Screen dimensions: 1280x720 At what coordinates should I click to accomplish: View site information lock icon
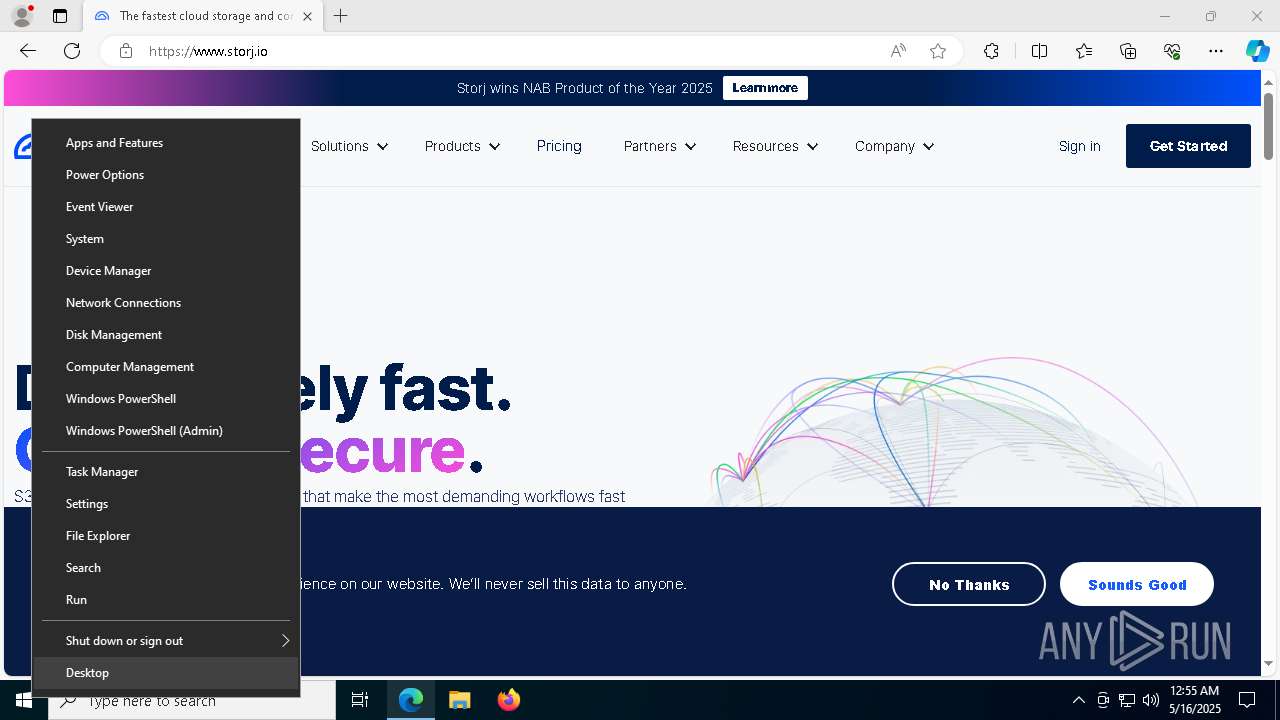(126, 51)
